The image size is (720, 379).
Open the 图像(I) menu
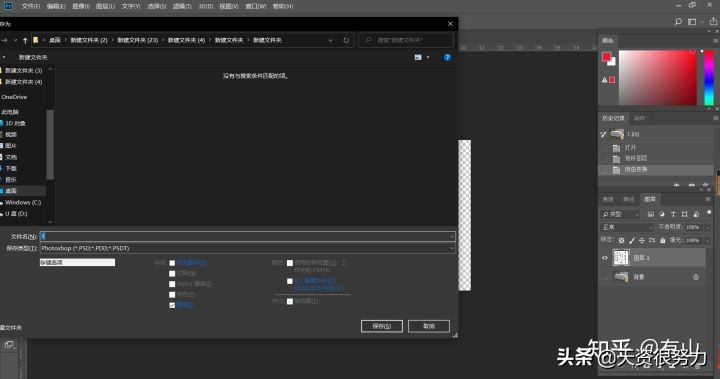(81, 6)
